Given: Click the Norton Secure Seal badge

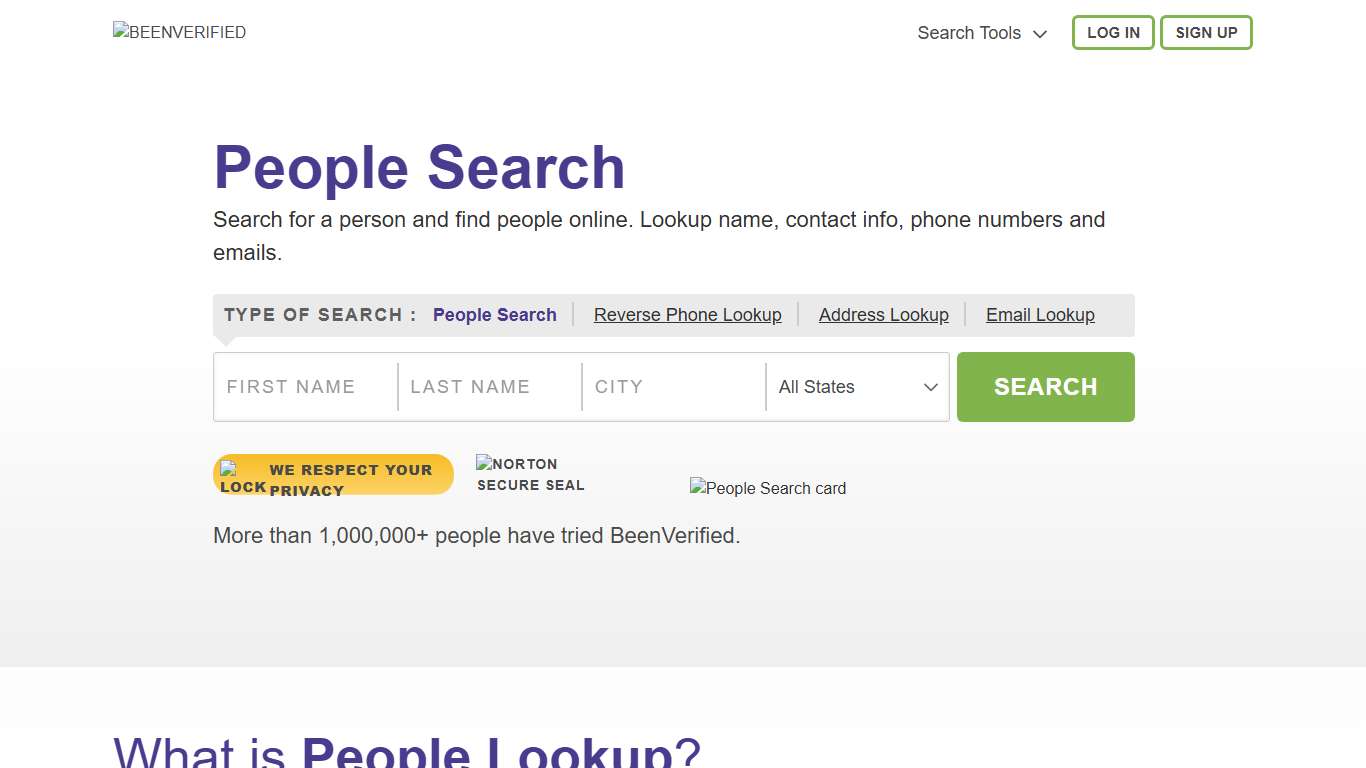Looking at the screenshot, I should pyautogui.click(x=530, y=474).
